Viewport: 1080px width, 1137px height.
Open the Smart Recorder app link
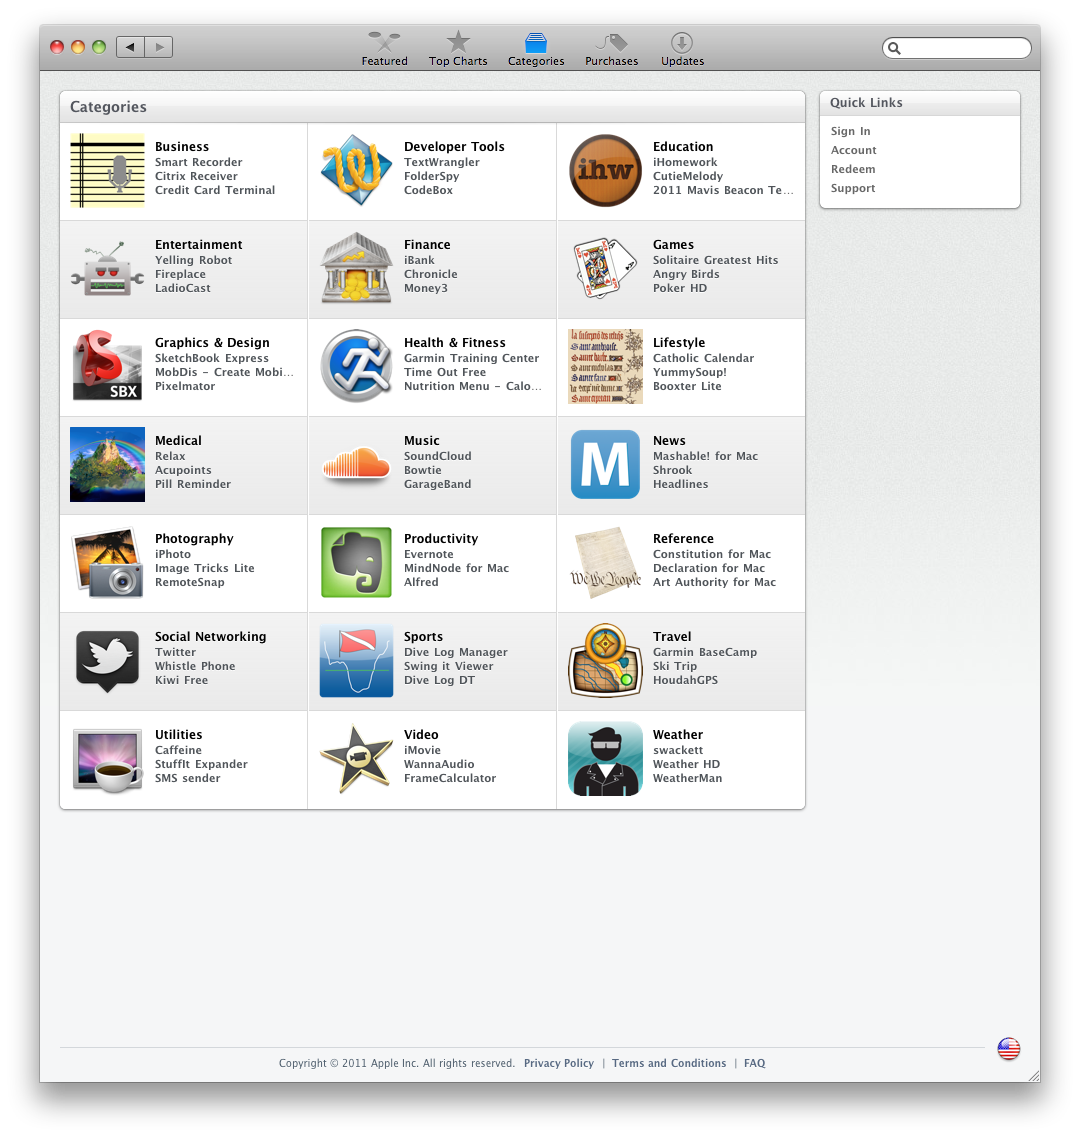click(198, 162)
